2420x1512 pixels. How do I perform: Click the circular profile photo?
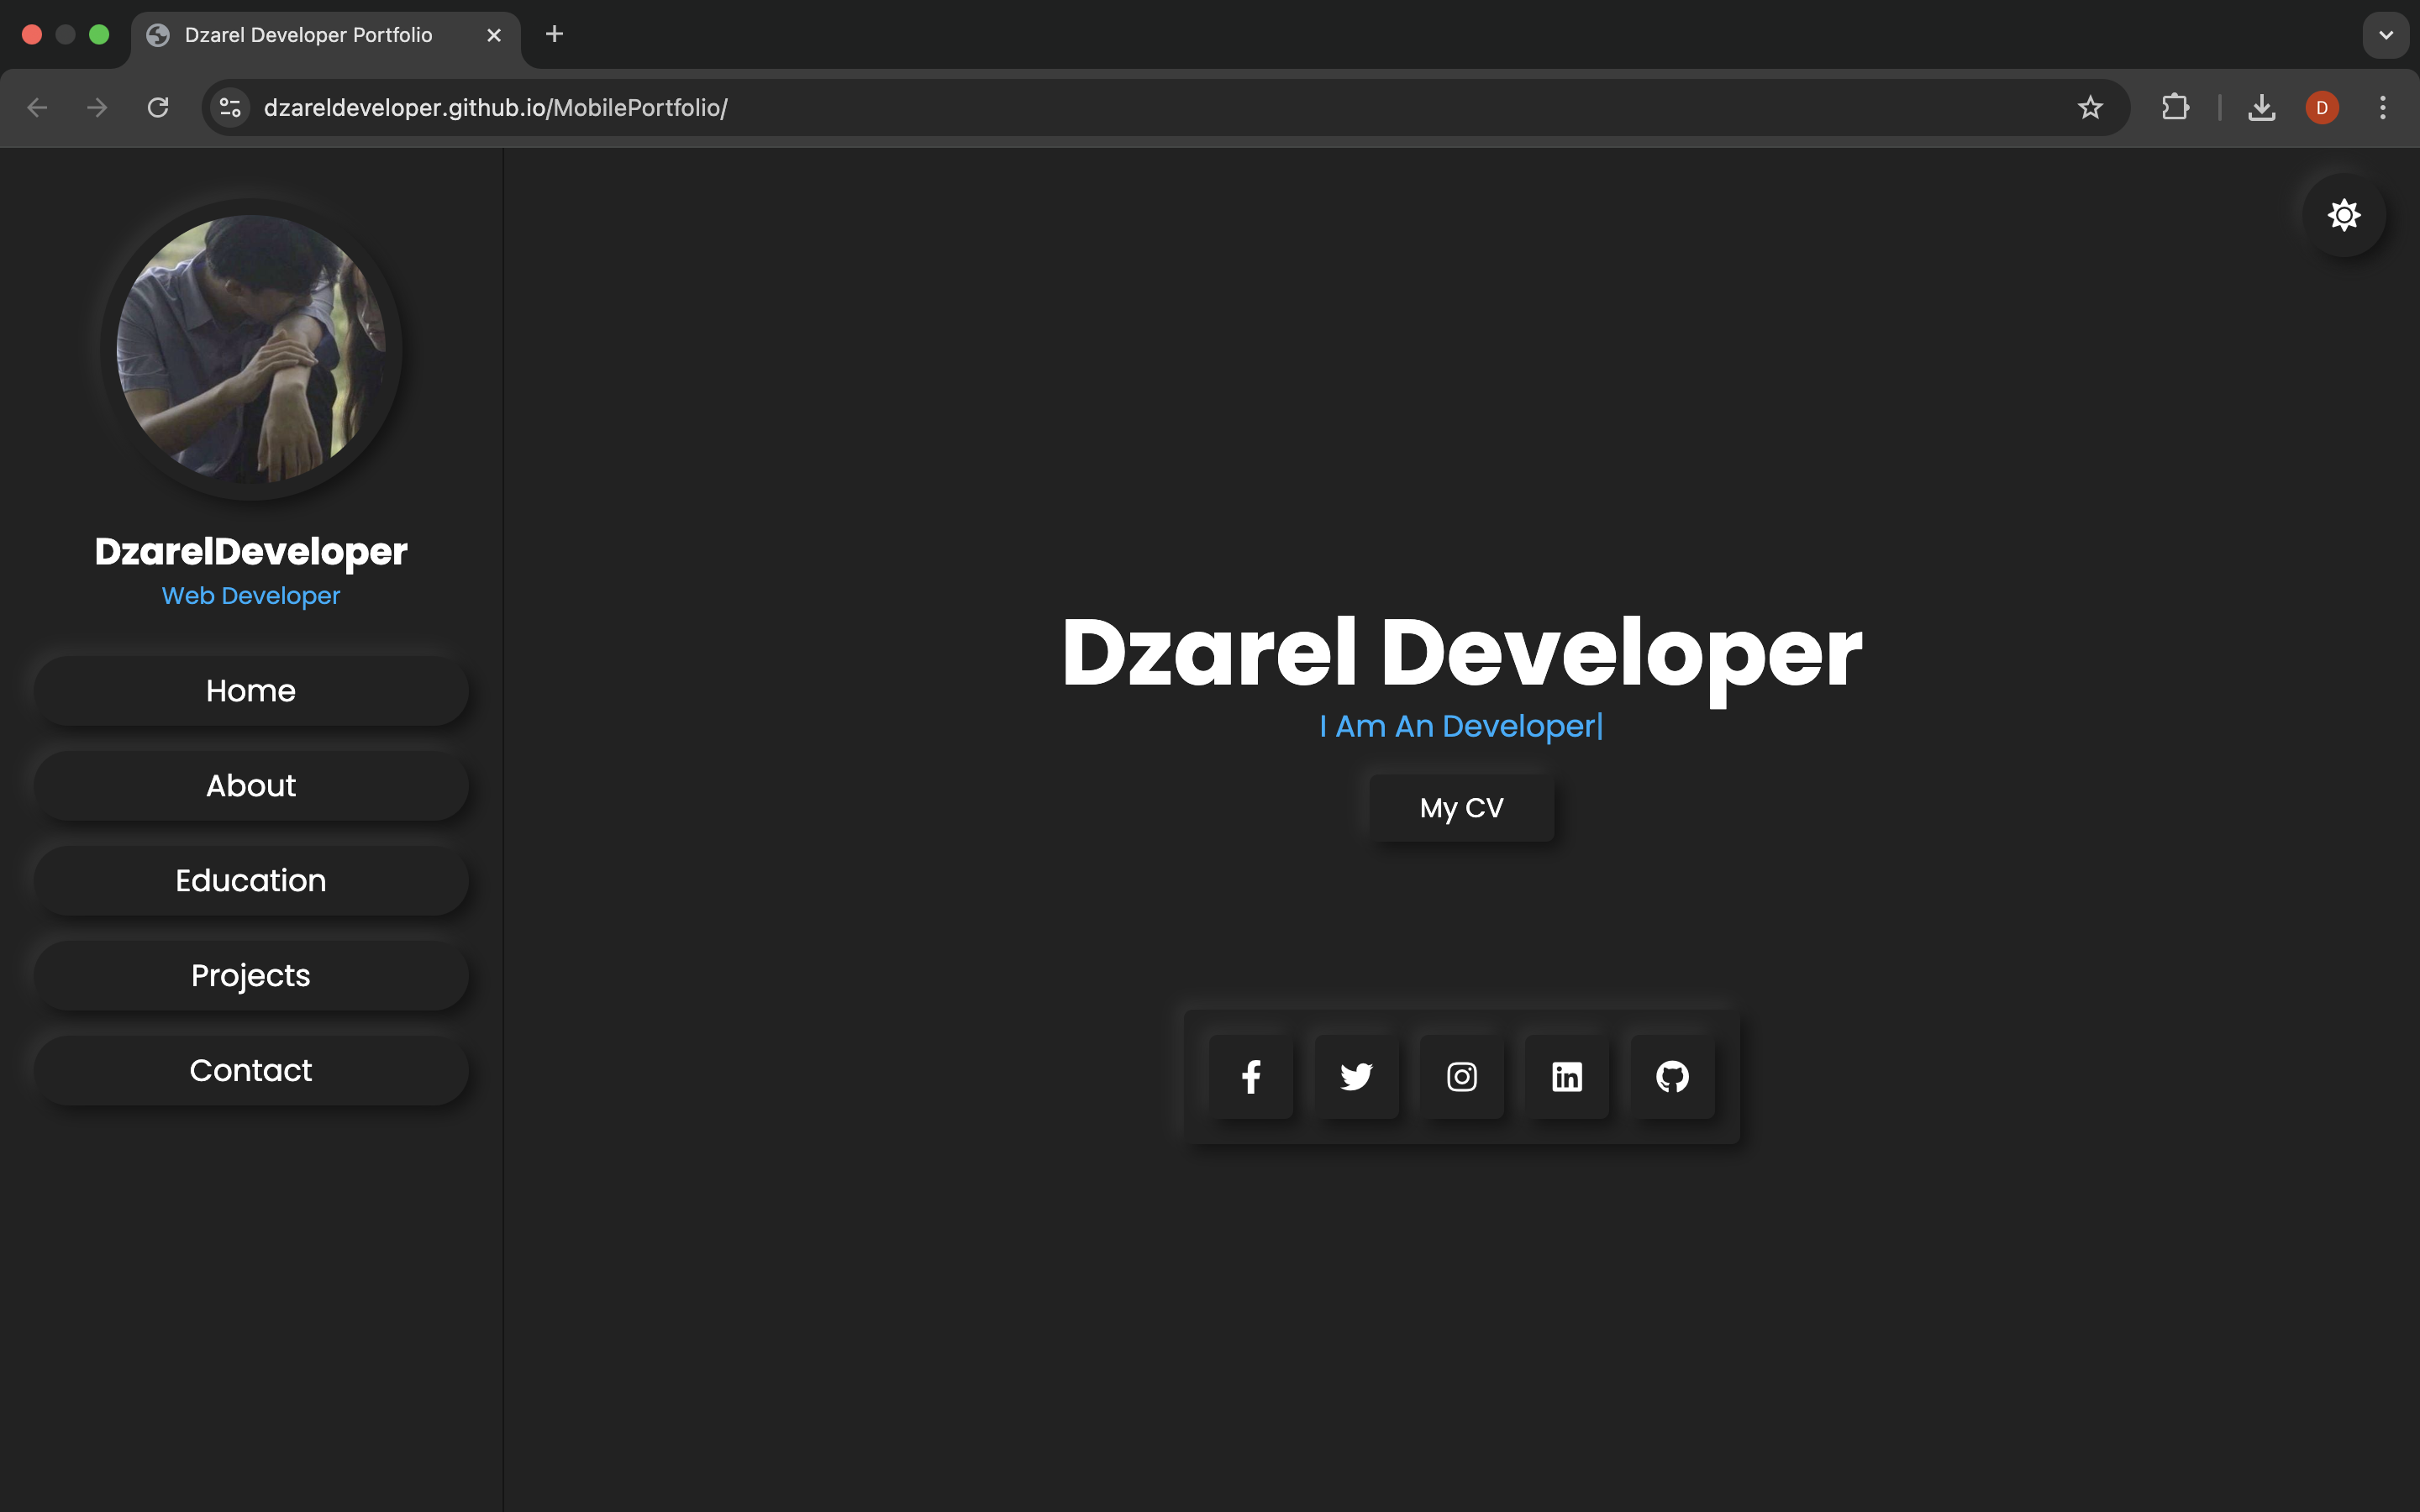click(x=251, y=349)
